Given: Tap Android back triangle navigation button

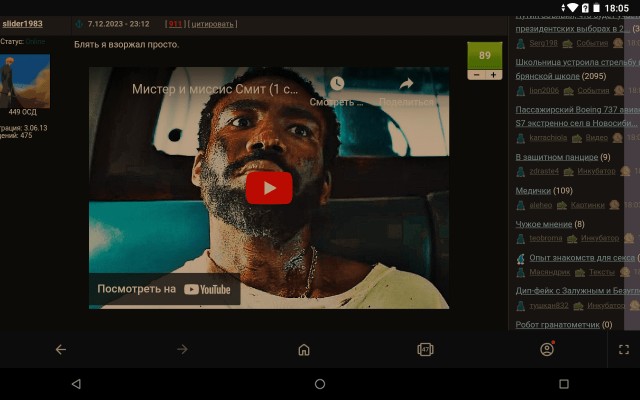Looking at the screenshot, I should [76, 384].
